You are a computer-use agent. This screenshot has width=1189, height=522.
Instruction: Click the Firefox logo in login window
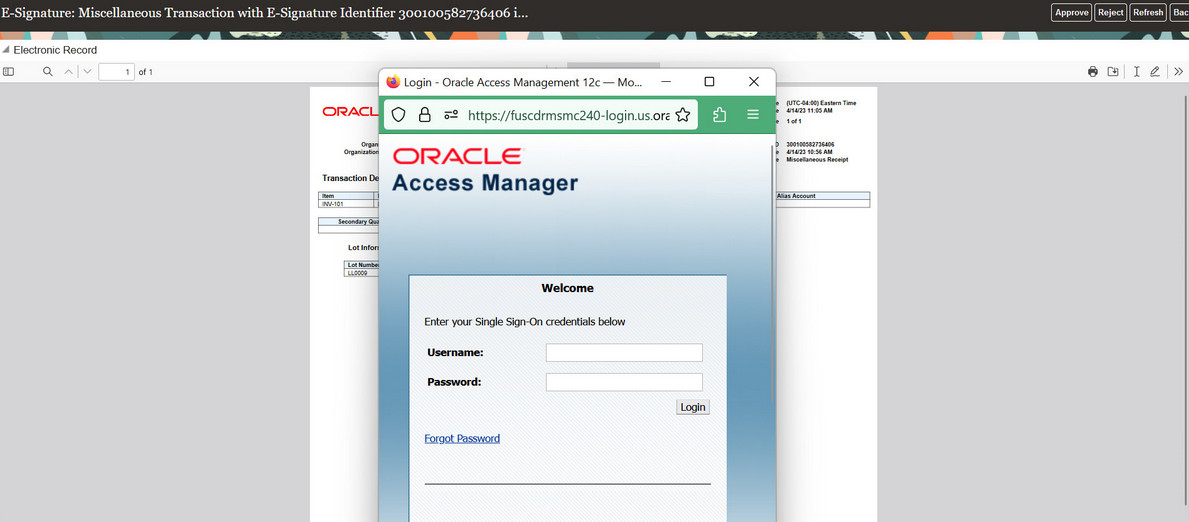click(x=393, y=82)
